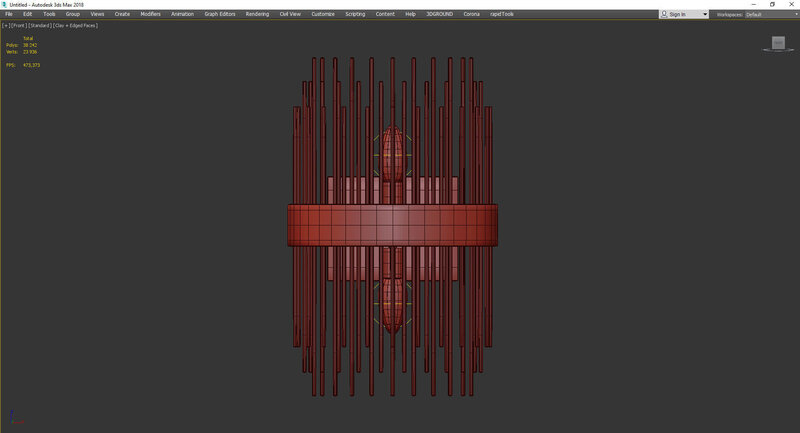
Task: Open the File menu
Action: 9,14
